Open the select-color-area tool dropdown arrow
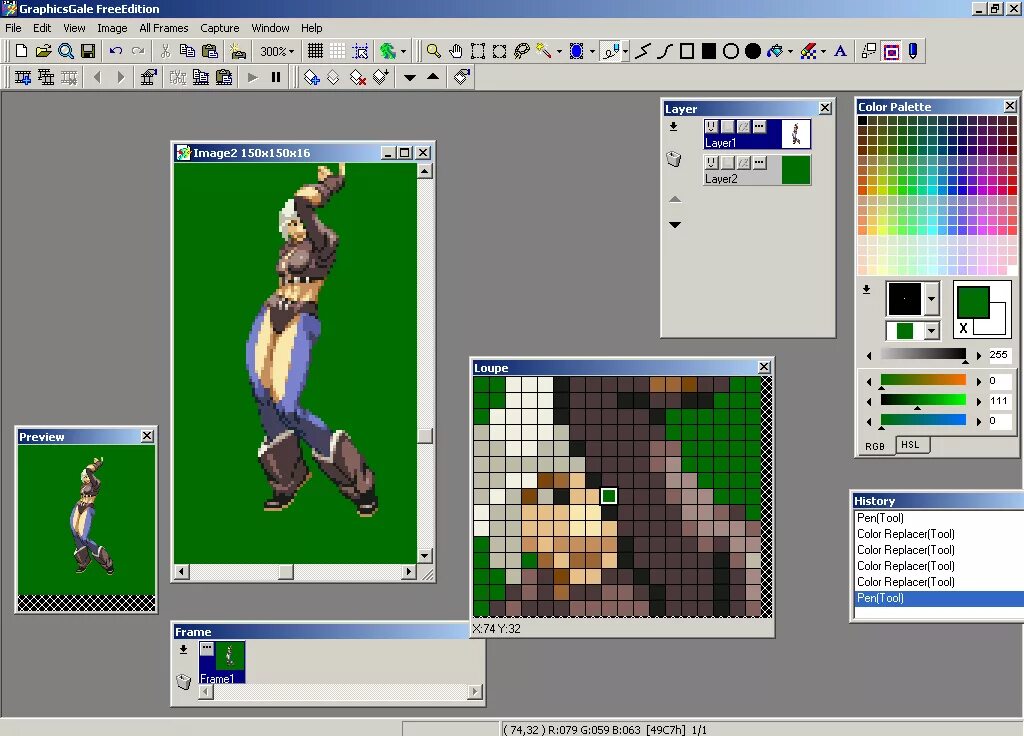 (592, 51)
